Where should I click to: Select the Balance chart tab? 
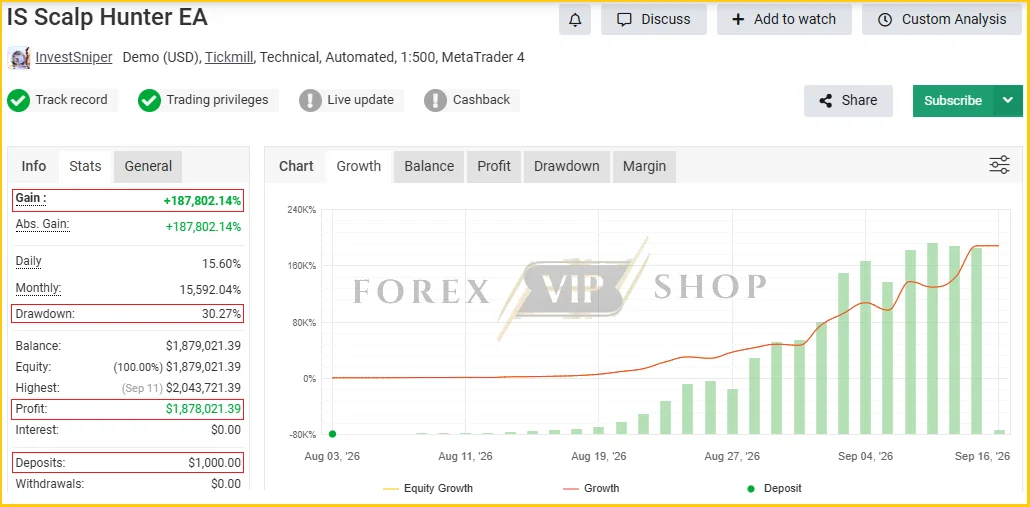(429, 166)
